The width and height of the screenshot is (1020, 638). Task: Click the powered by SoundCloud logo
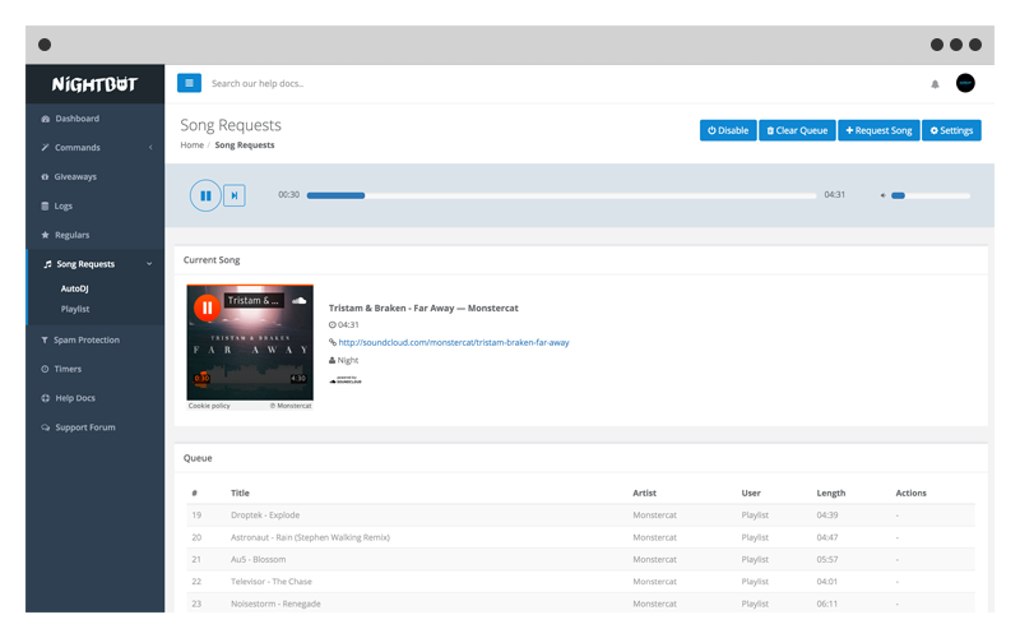click(x=345, y=380)
